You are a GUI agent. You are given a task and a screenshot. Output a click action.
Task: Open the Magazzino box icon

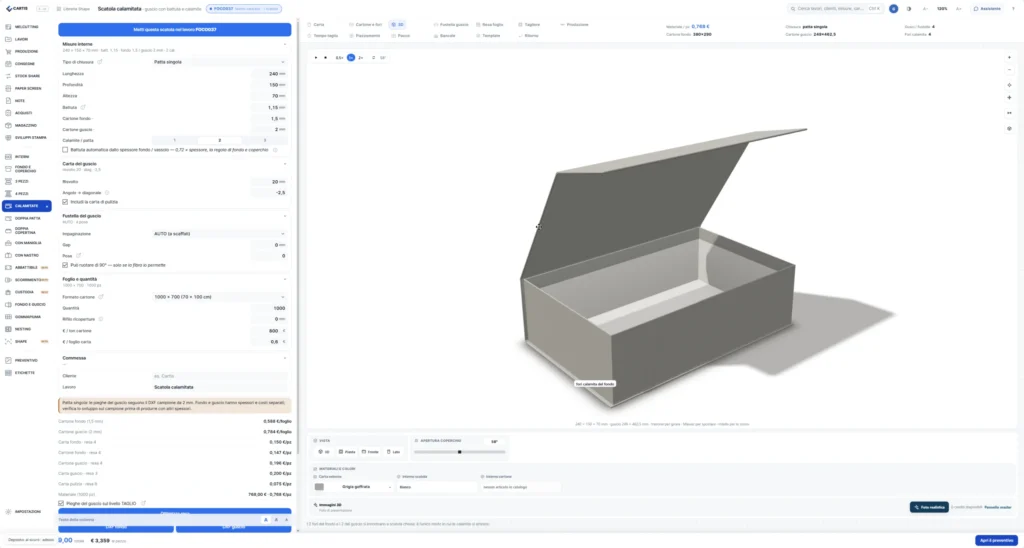8,125
